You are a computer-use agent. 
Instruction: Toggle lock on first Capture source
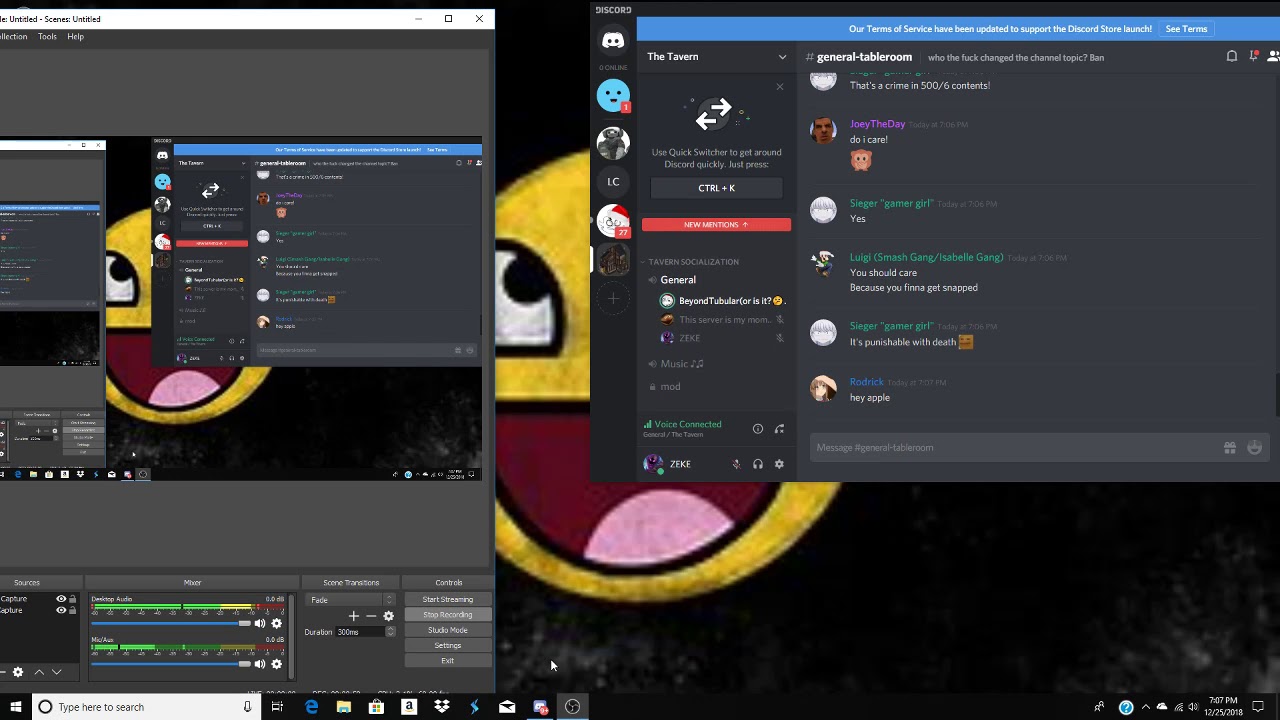[x=72, y=599]
